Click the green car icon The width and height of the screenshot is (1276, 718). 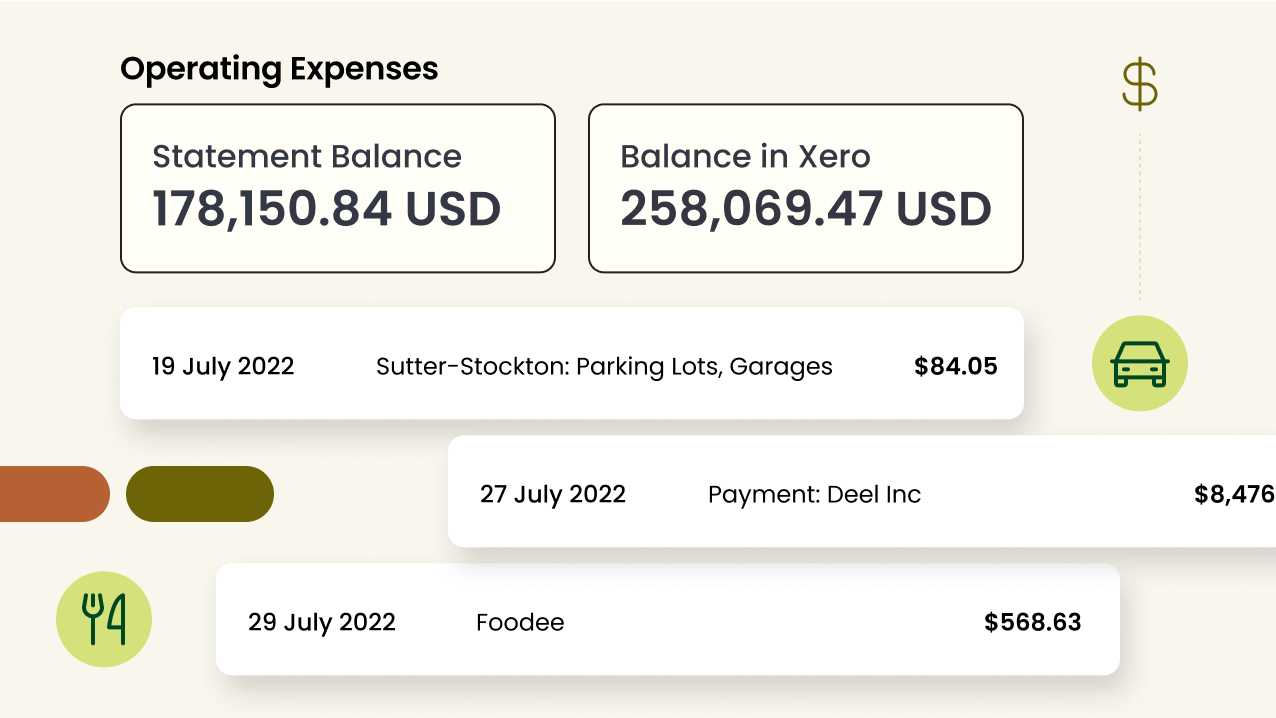tap(1140, 363)
